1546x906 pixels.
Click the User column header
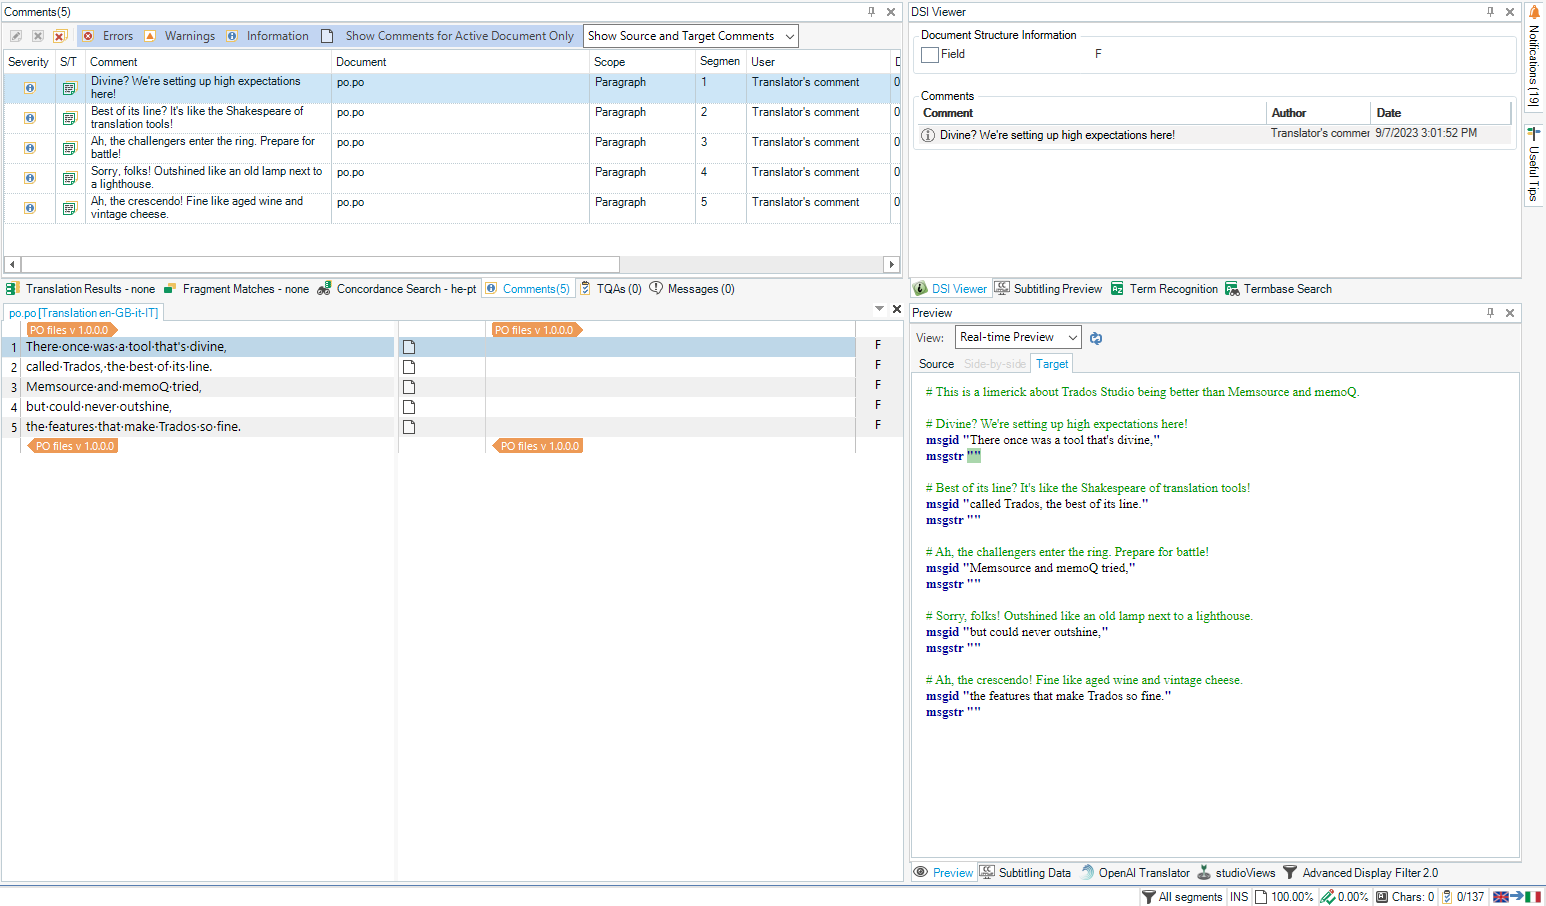(x=818, y=62)
